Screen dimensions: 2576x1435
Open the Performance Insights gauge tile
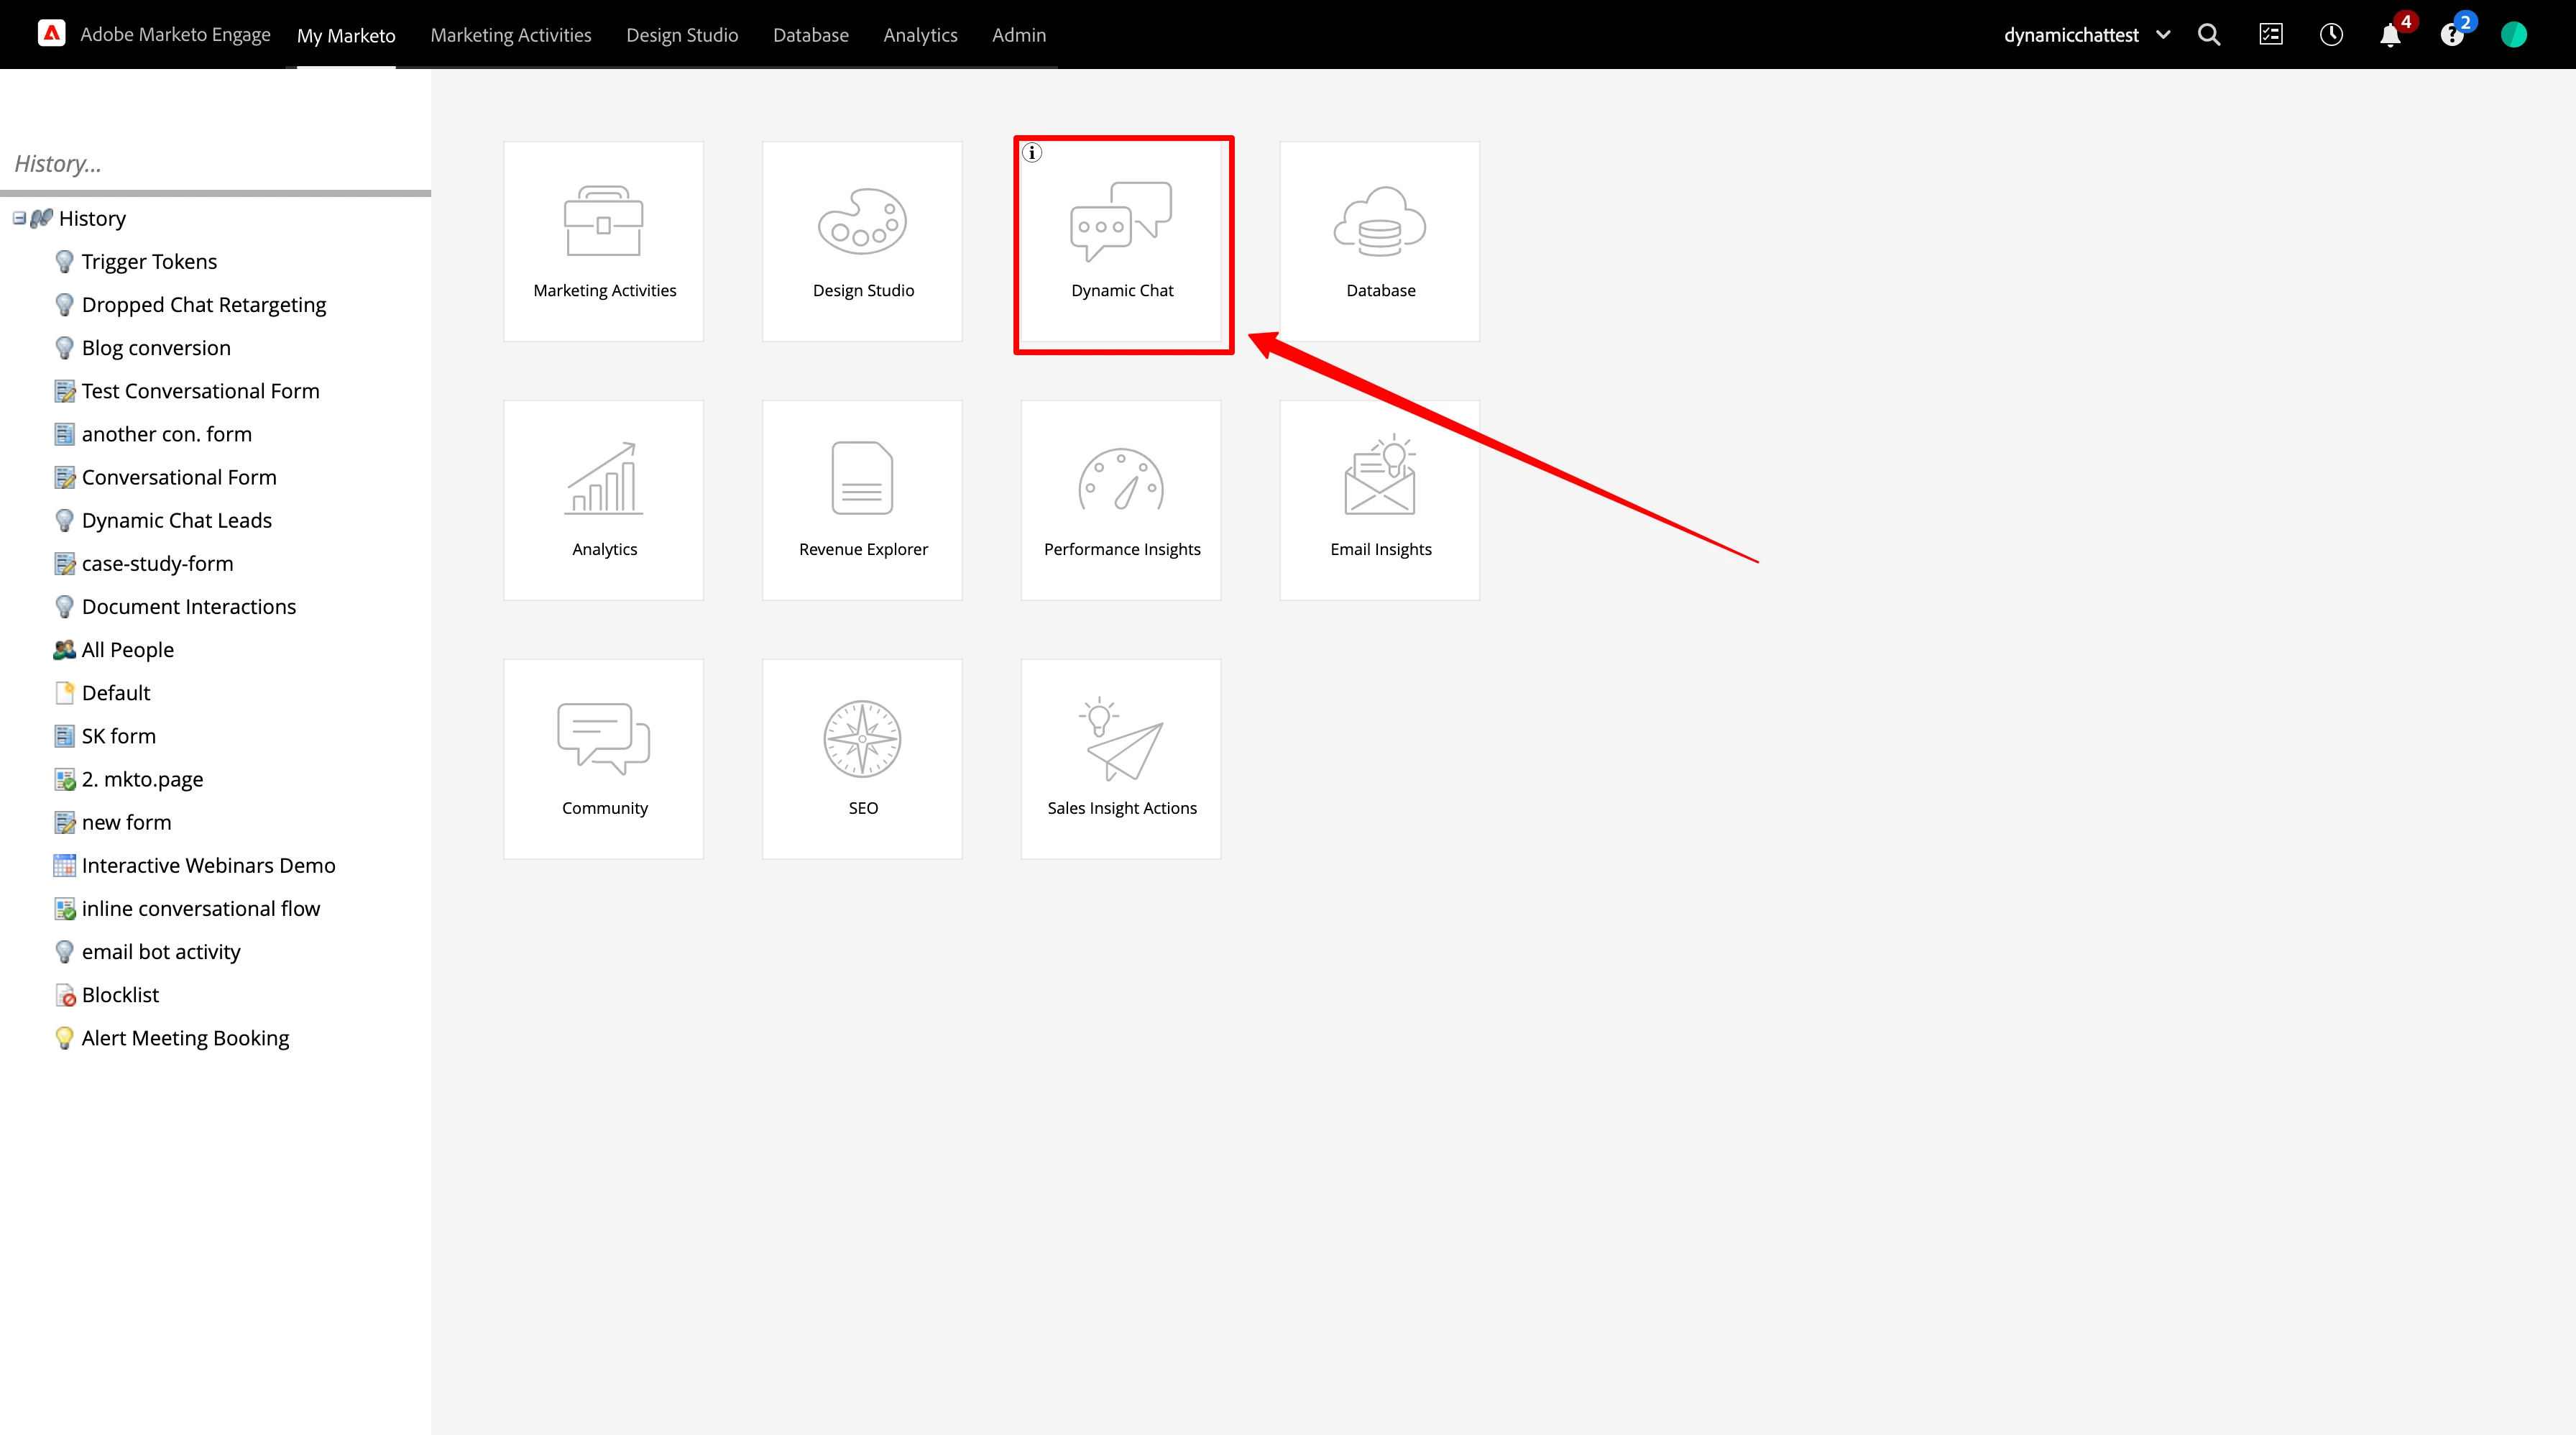[x=1121, y=500]
